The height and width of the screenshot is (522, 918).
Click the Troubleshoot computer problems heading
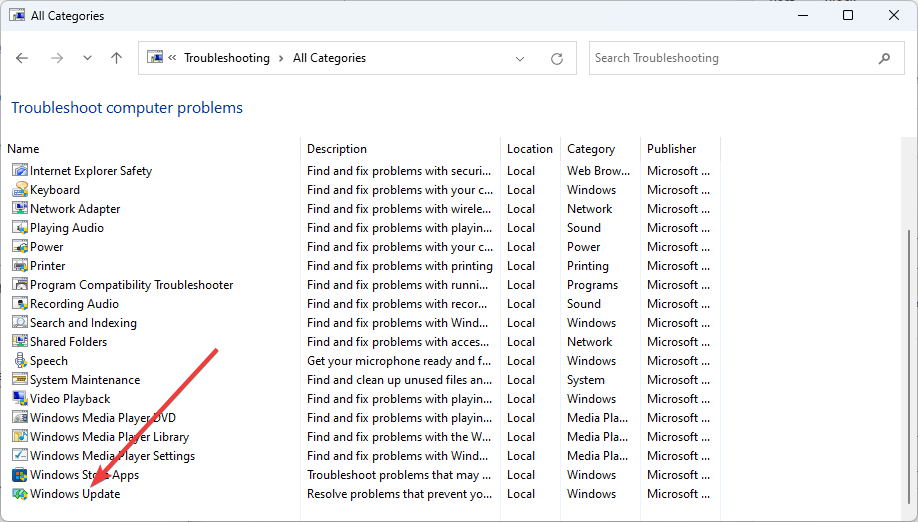[x=127, y=108]
